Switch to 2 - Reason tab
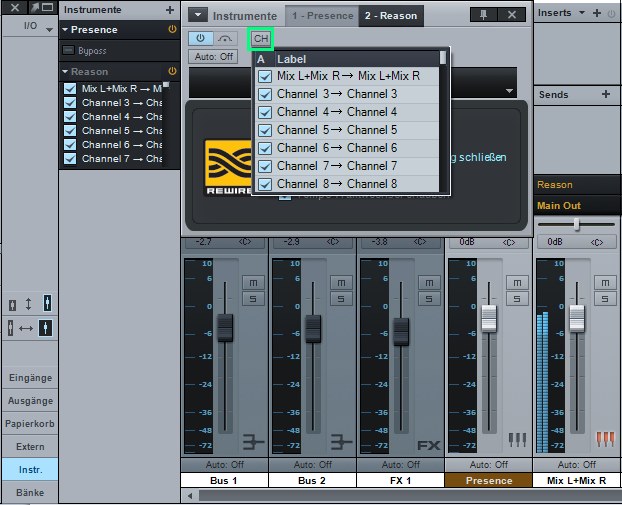Image resolution: width=622 pixels, height=505 pixels. click(391, 15)
